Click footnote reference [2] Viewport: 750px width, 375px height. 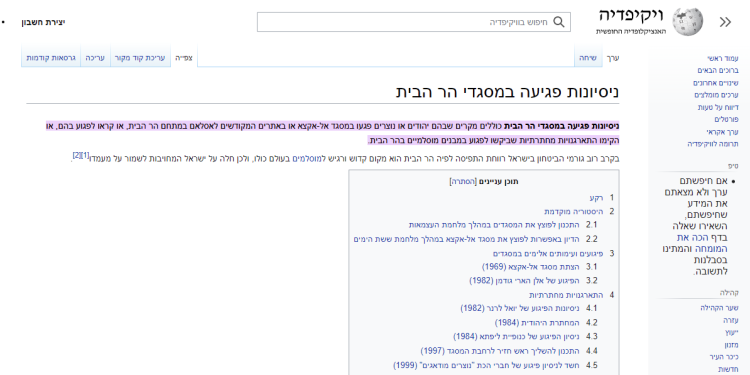(77, 155)
